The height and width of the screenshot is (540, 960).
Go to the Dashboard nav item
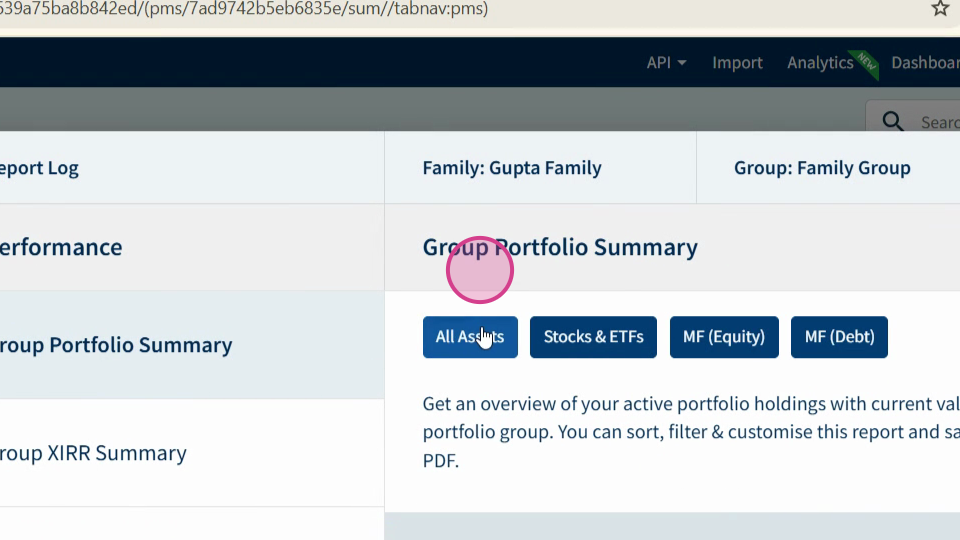click(925, 62)
